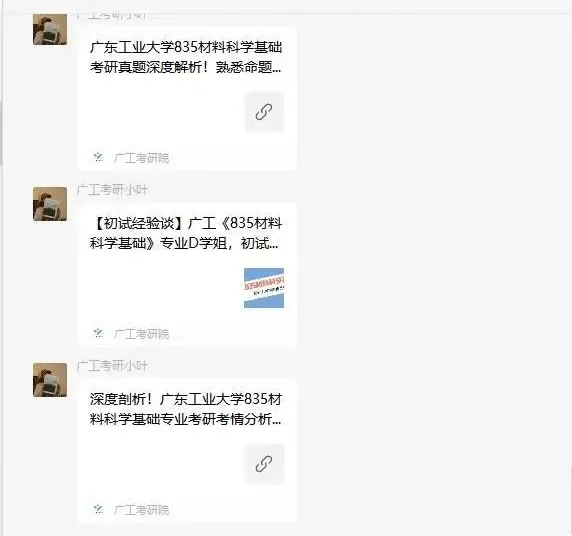Viewport: 572px width, 536px height.
Task: Click the link icon in the 考情分析 card
Action: [x=264, y=464]
